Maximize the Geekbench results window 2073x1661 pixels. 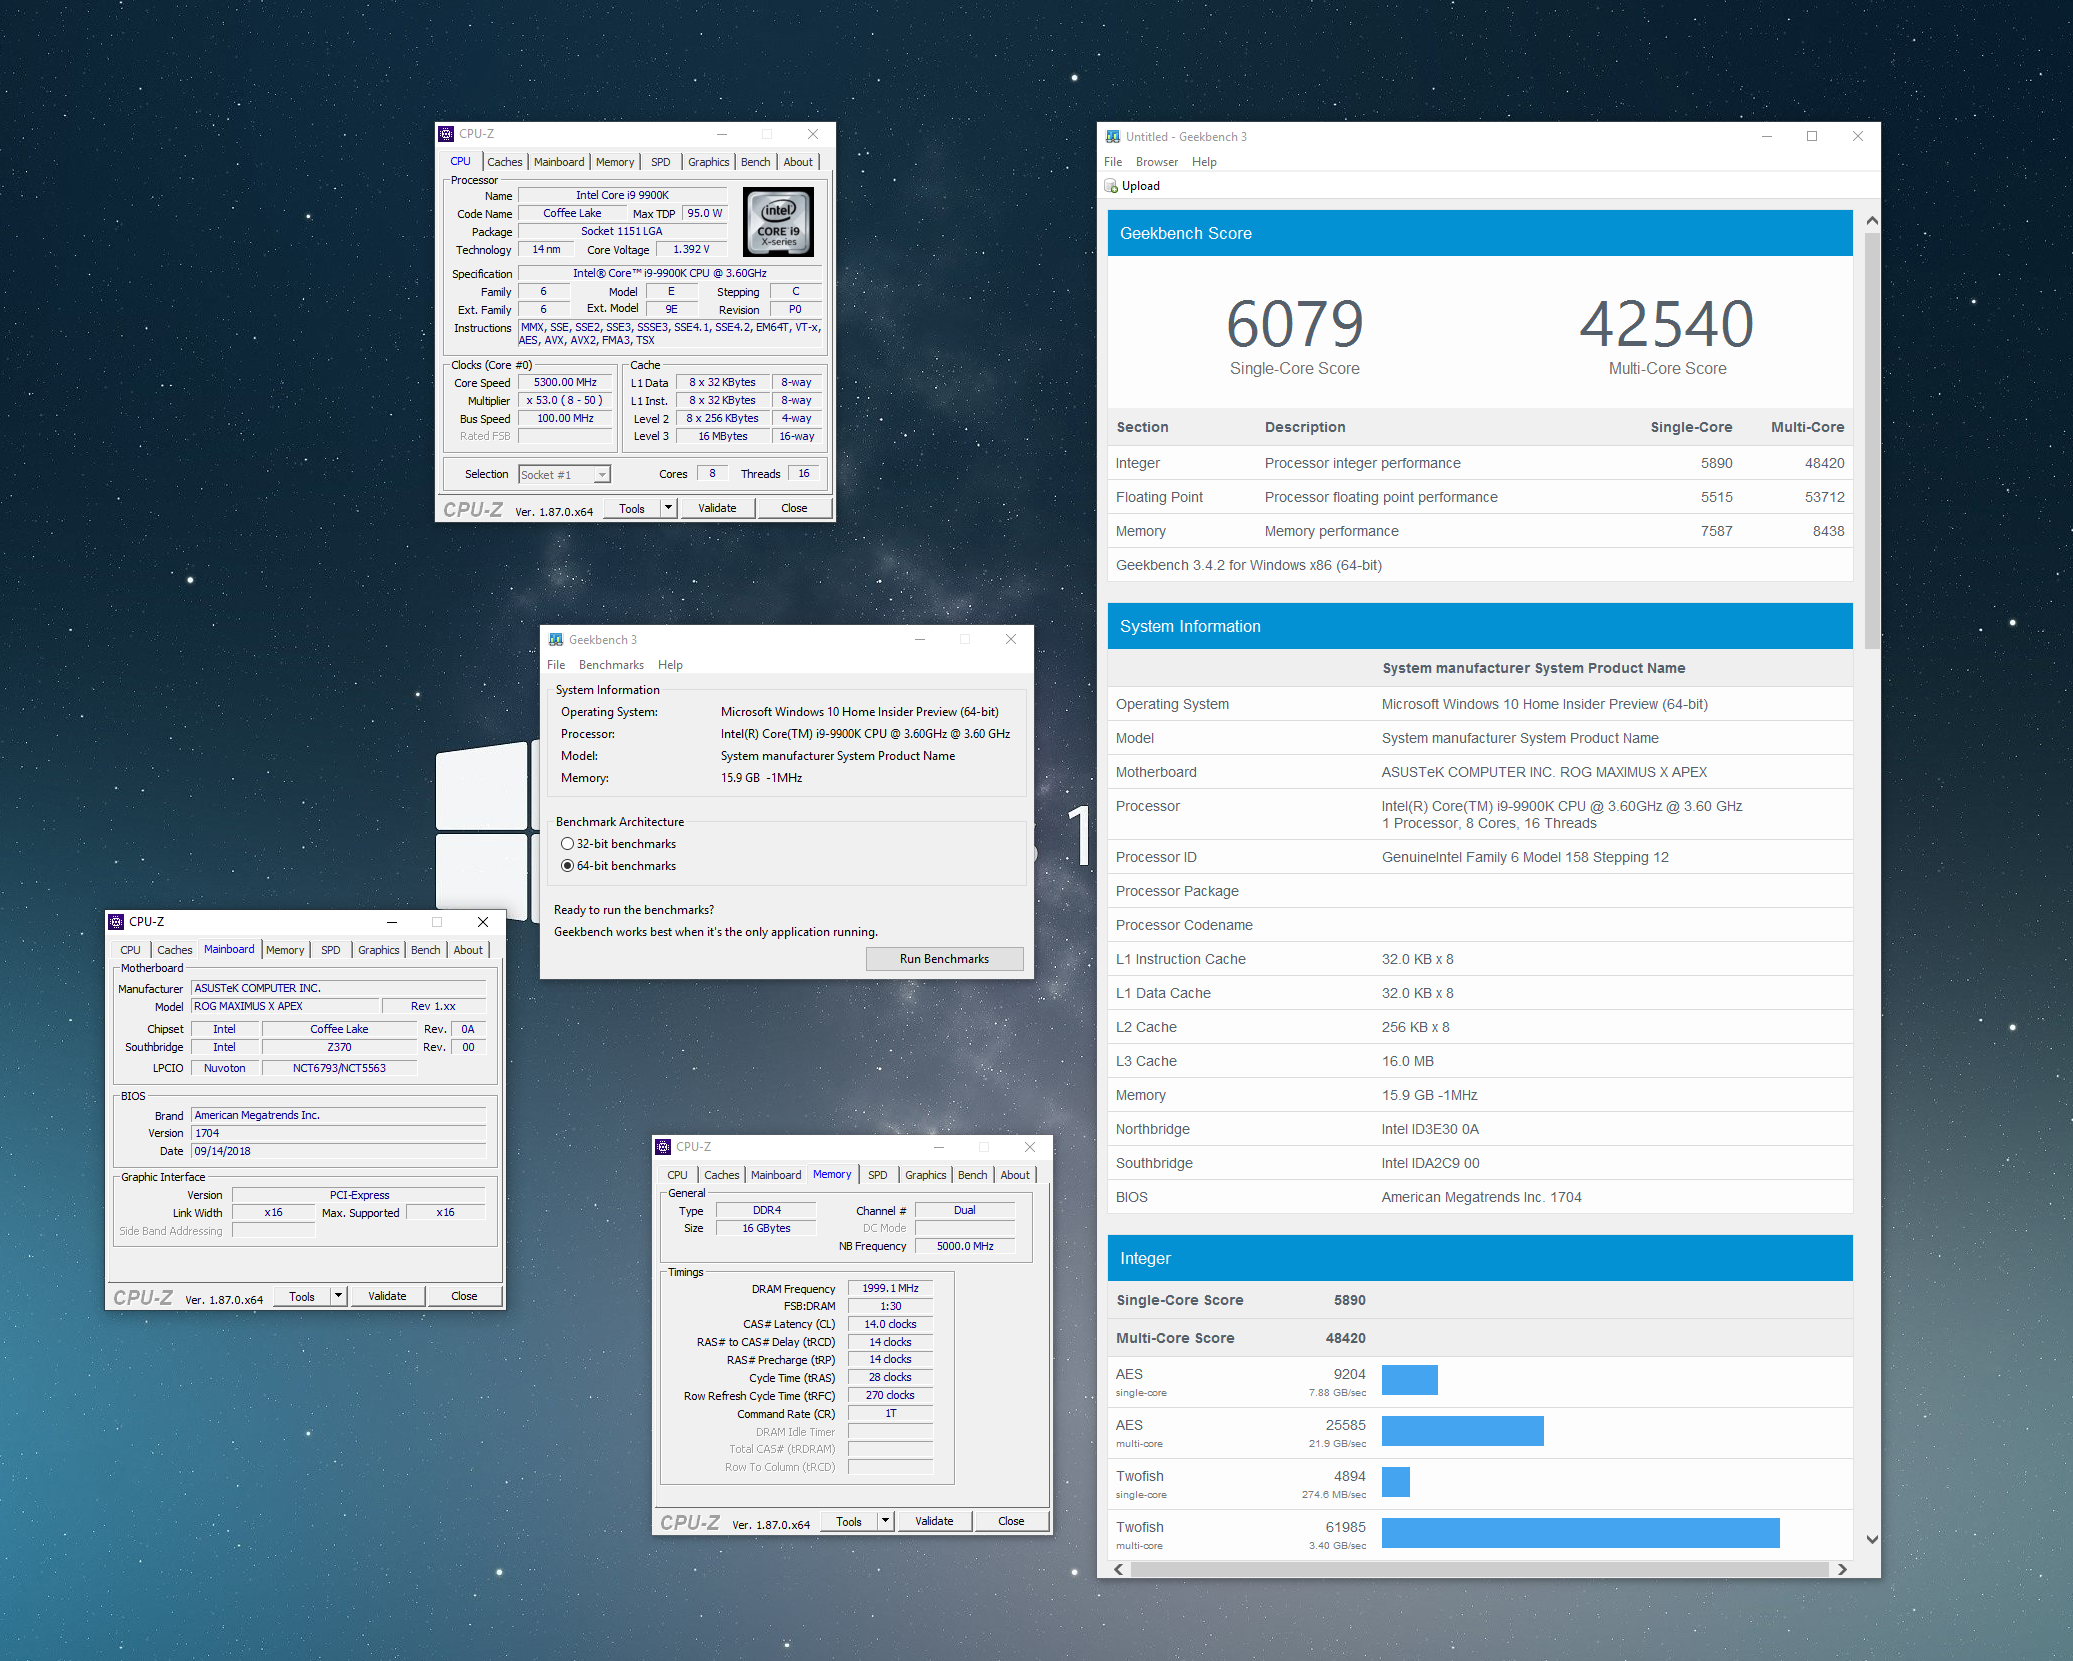[x=1812, y=137]
